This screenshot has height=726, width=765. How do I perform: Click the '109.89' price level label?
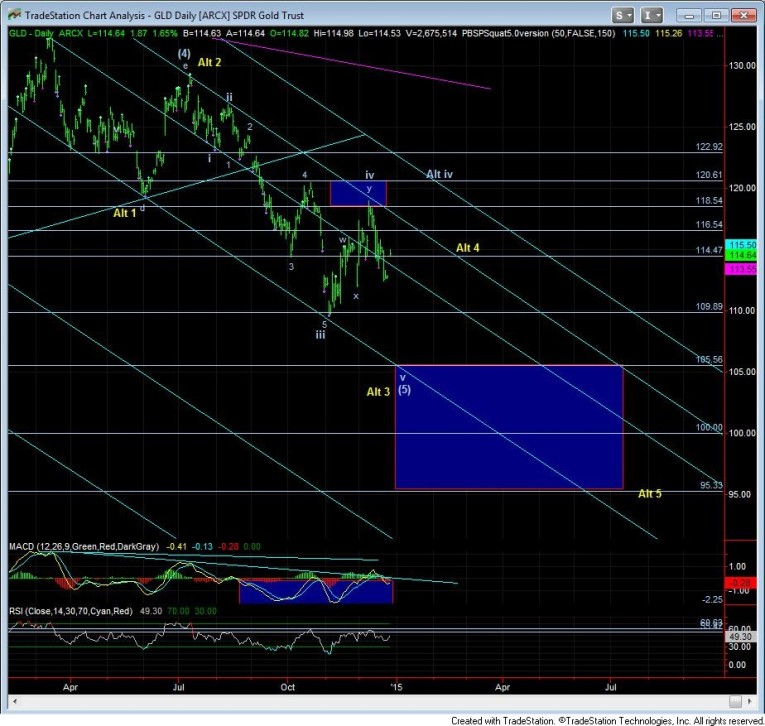click(x=709, y=306)
